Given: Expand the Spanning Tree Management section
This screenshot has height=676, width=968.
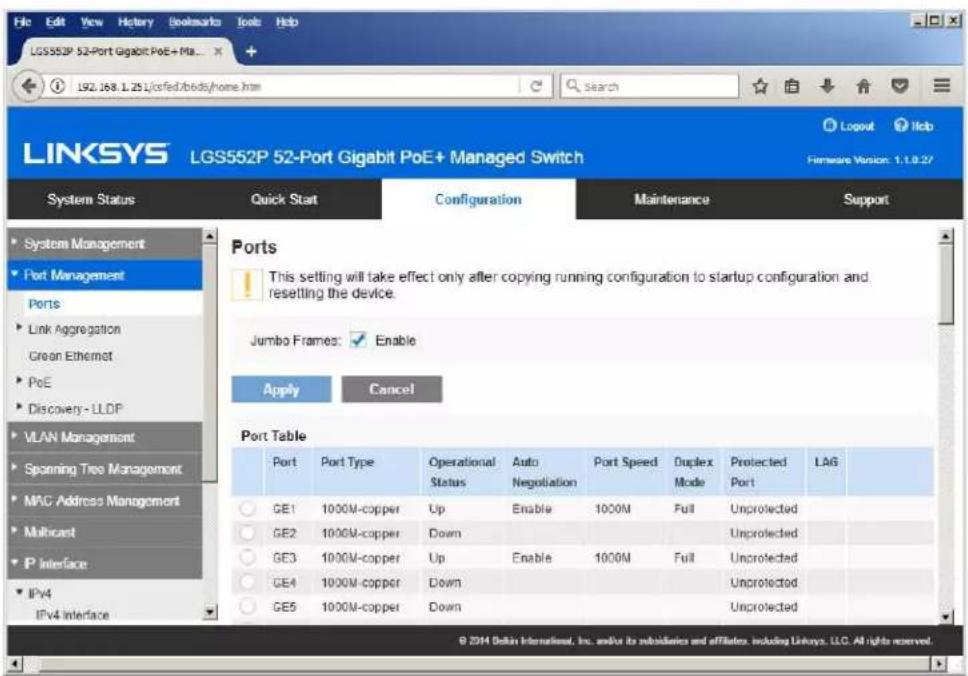Looking at the screenshot, I should point(104,469).
